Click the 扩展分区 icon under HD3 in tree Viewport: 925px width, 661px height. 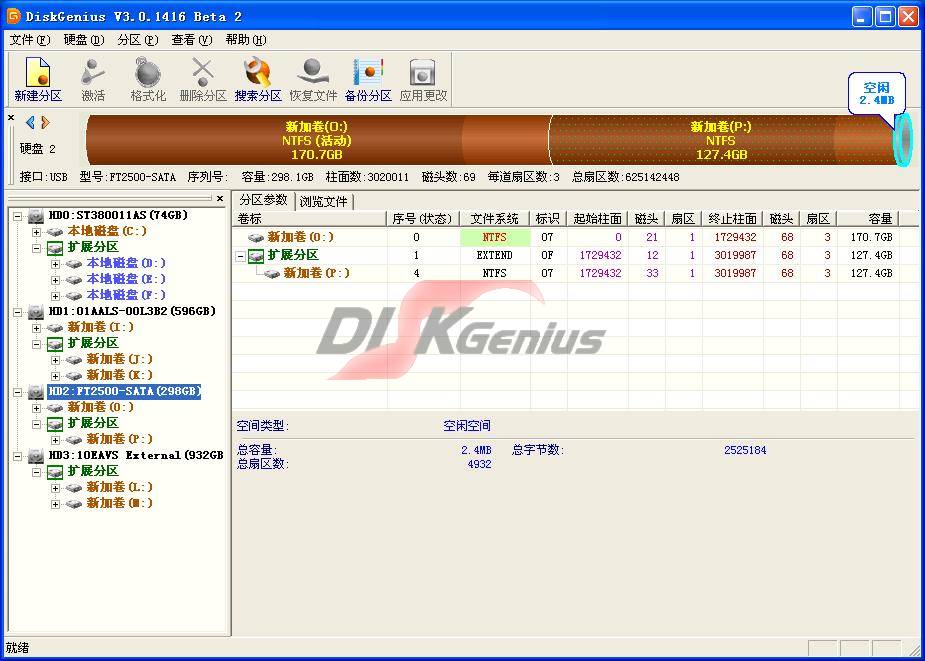pyautogui.click(x=55, y=472)
